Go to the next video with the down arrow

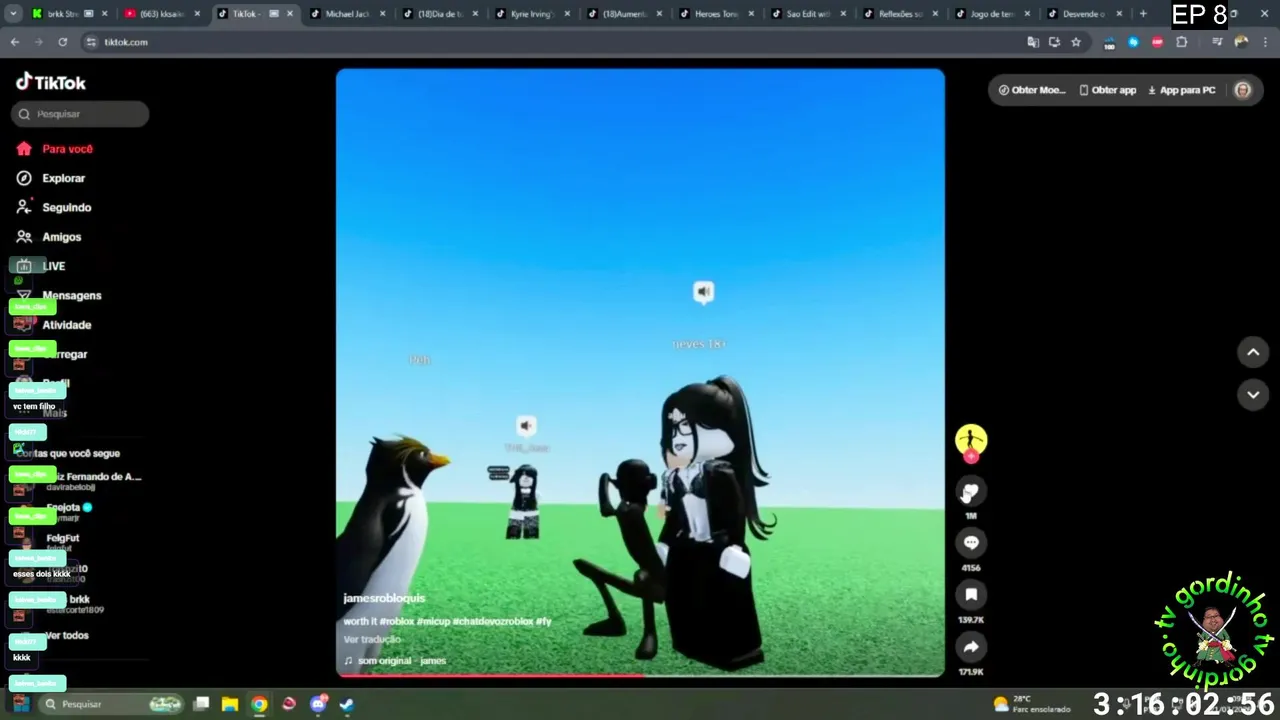click(x=1253, y=395)
